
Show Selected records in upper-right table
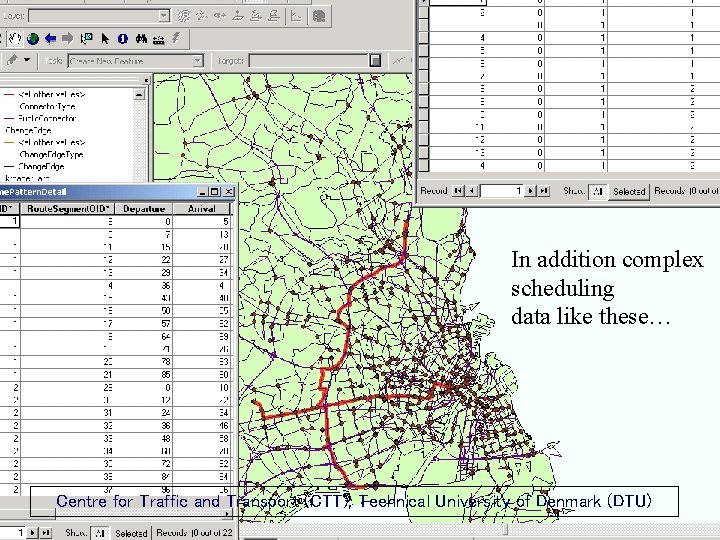(x=629, y=191)
